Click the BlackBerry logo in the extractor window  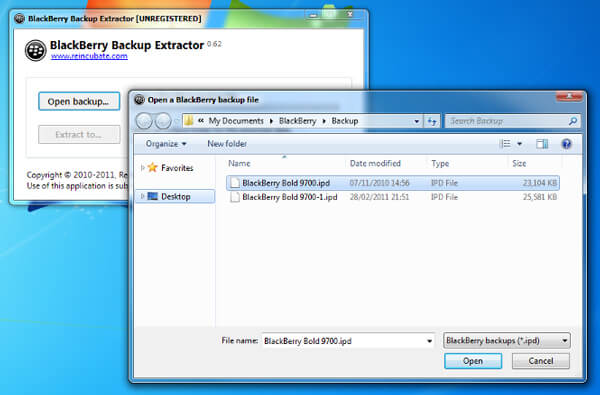36,50
